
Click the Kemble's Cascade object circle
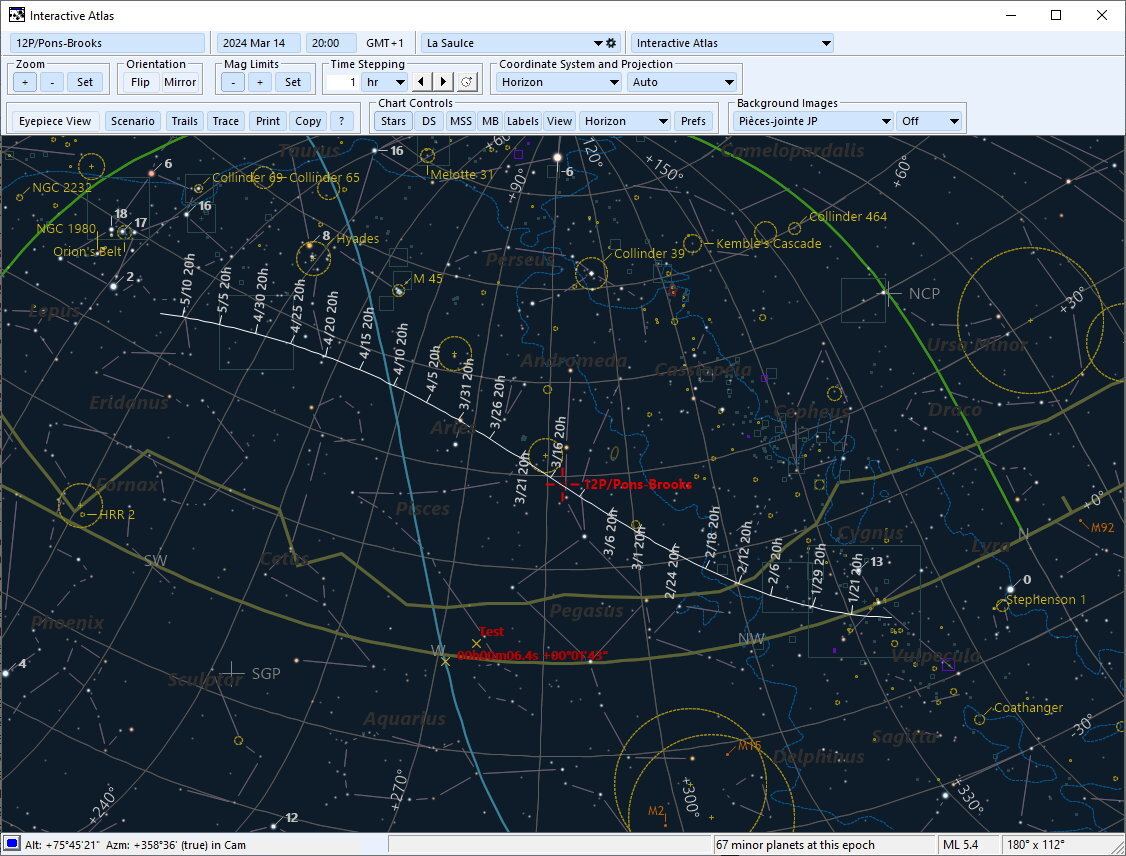(x=692, y=243)
